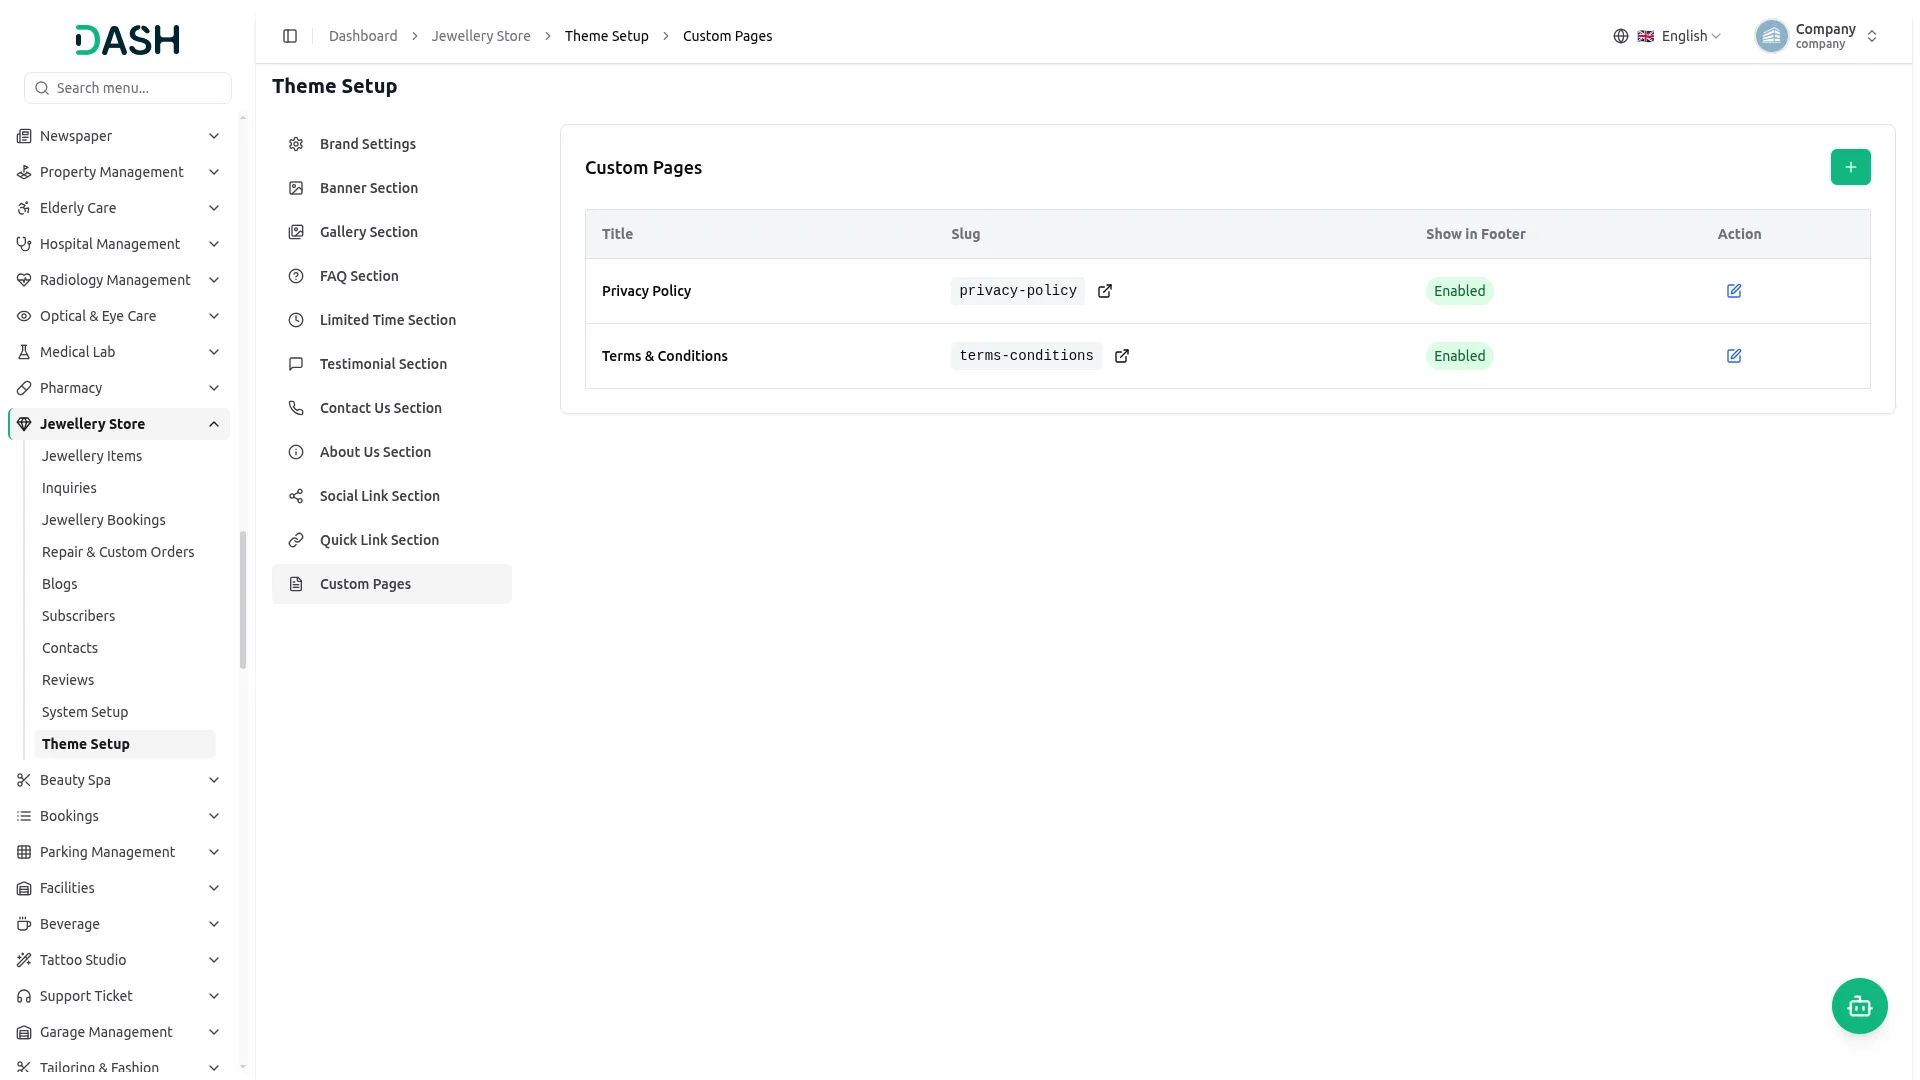Viewport: 1920px width, 1080px height.
Task: Open Banner Section tab
Action: coord(392,188)
